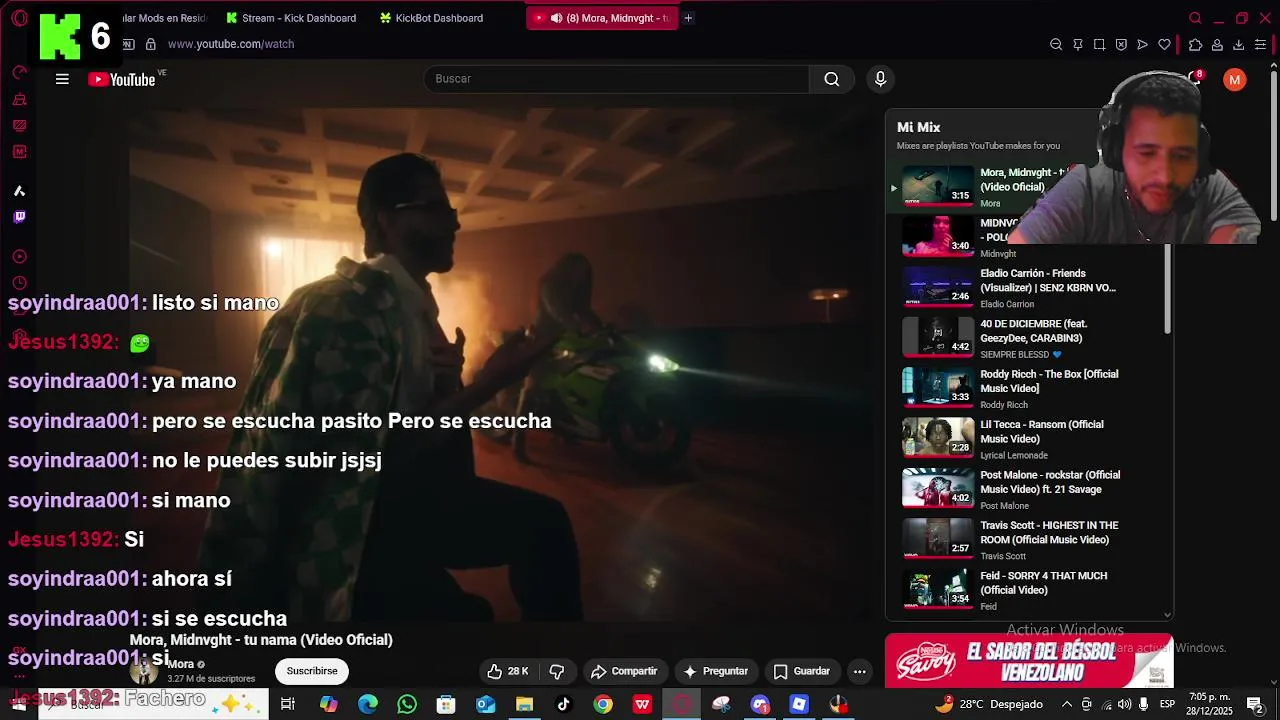This screenshot has height=720, width=1280.
Task: Select the Mora, Midnvght YouTube tab
Action: (602, 18)
